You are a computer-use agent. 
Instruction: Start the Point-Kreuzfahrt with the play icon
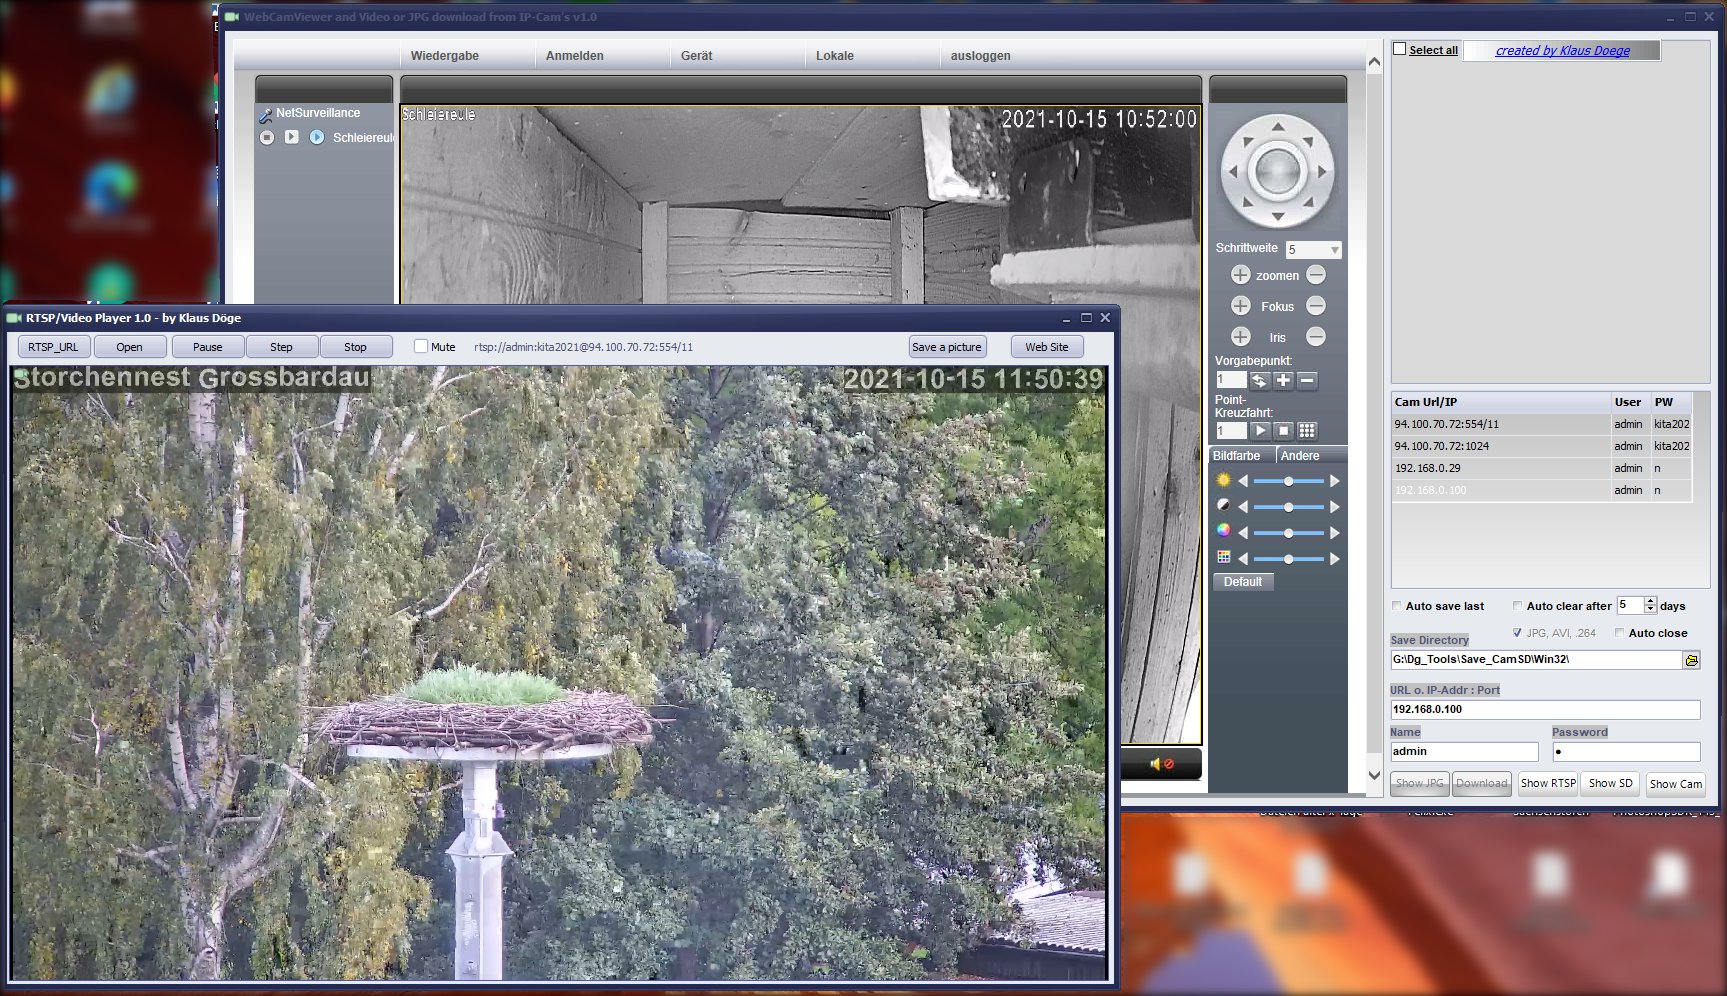tap(1261, 430)
